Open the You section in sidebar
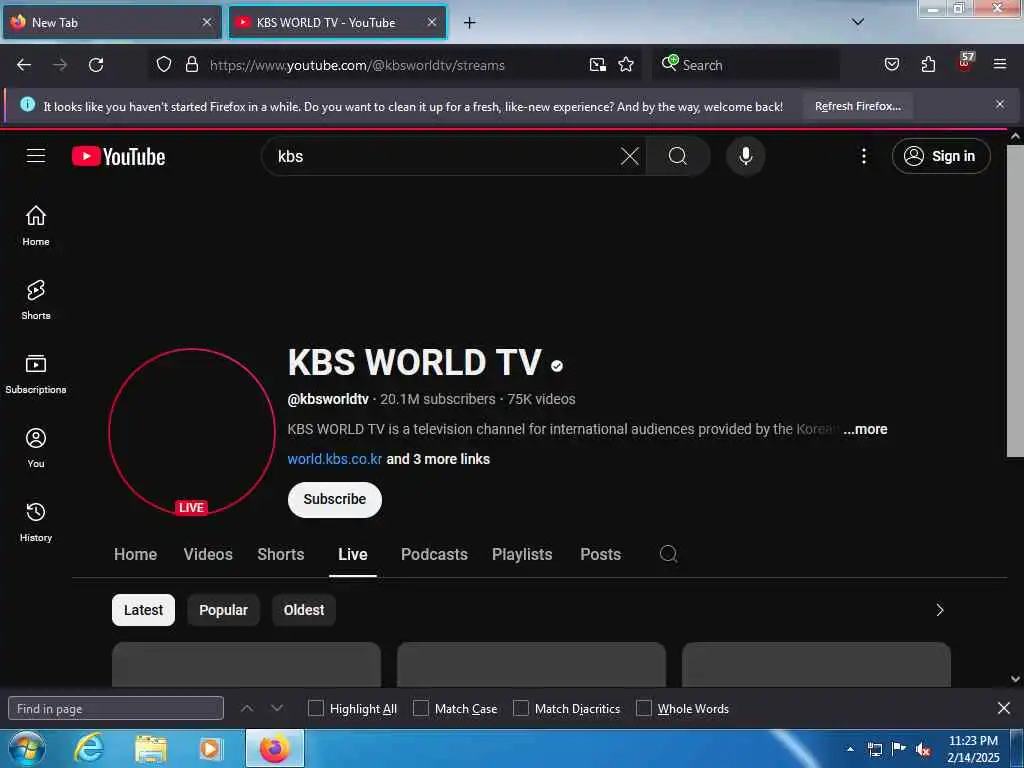 36,448
